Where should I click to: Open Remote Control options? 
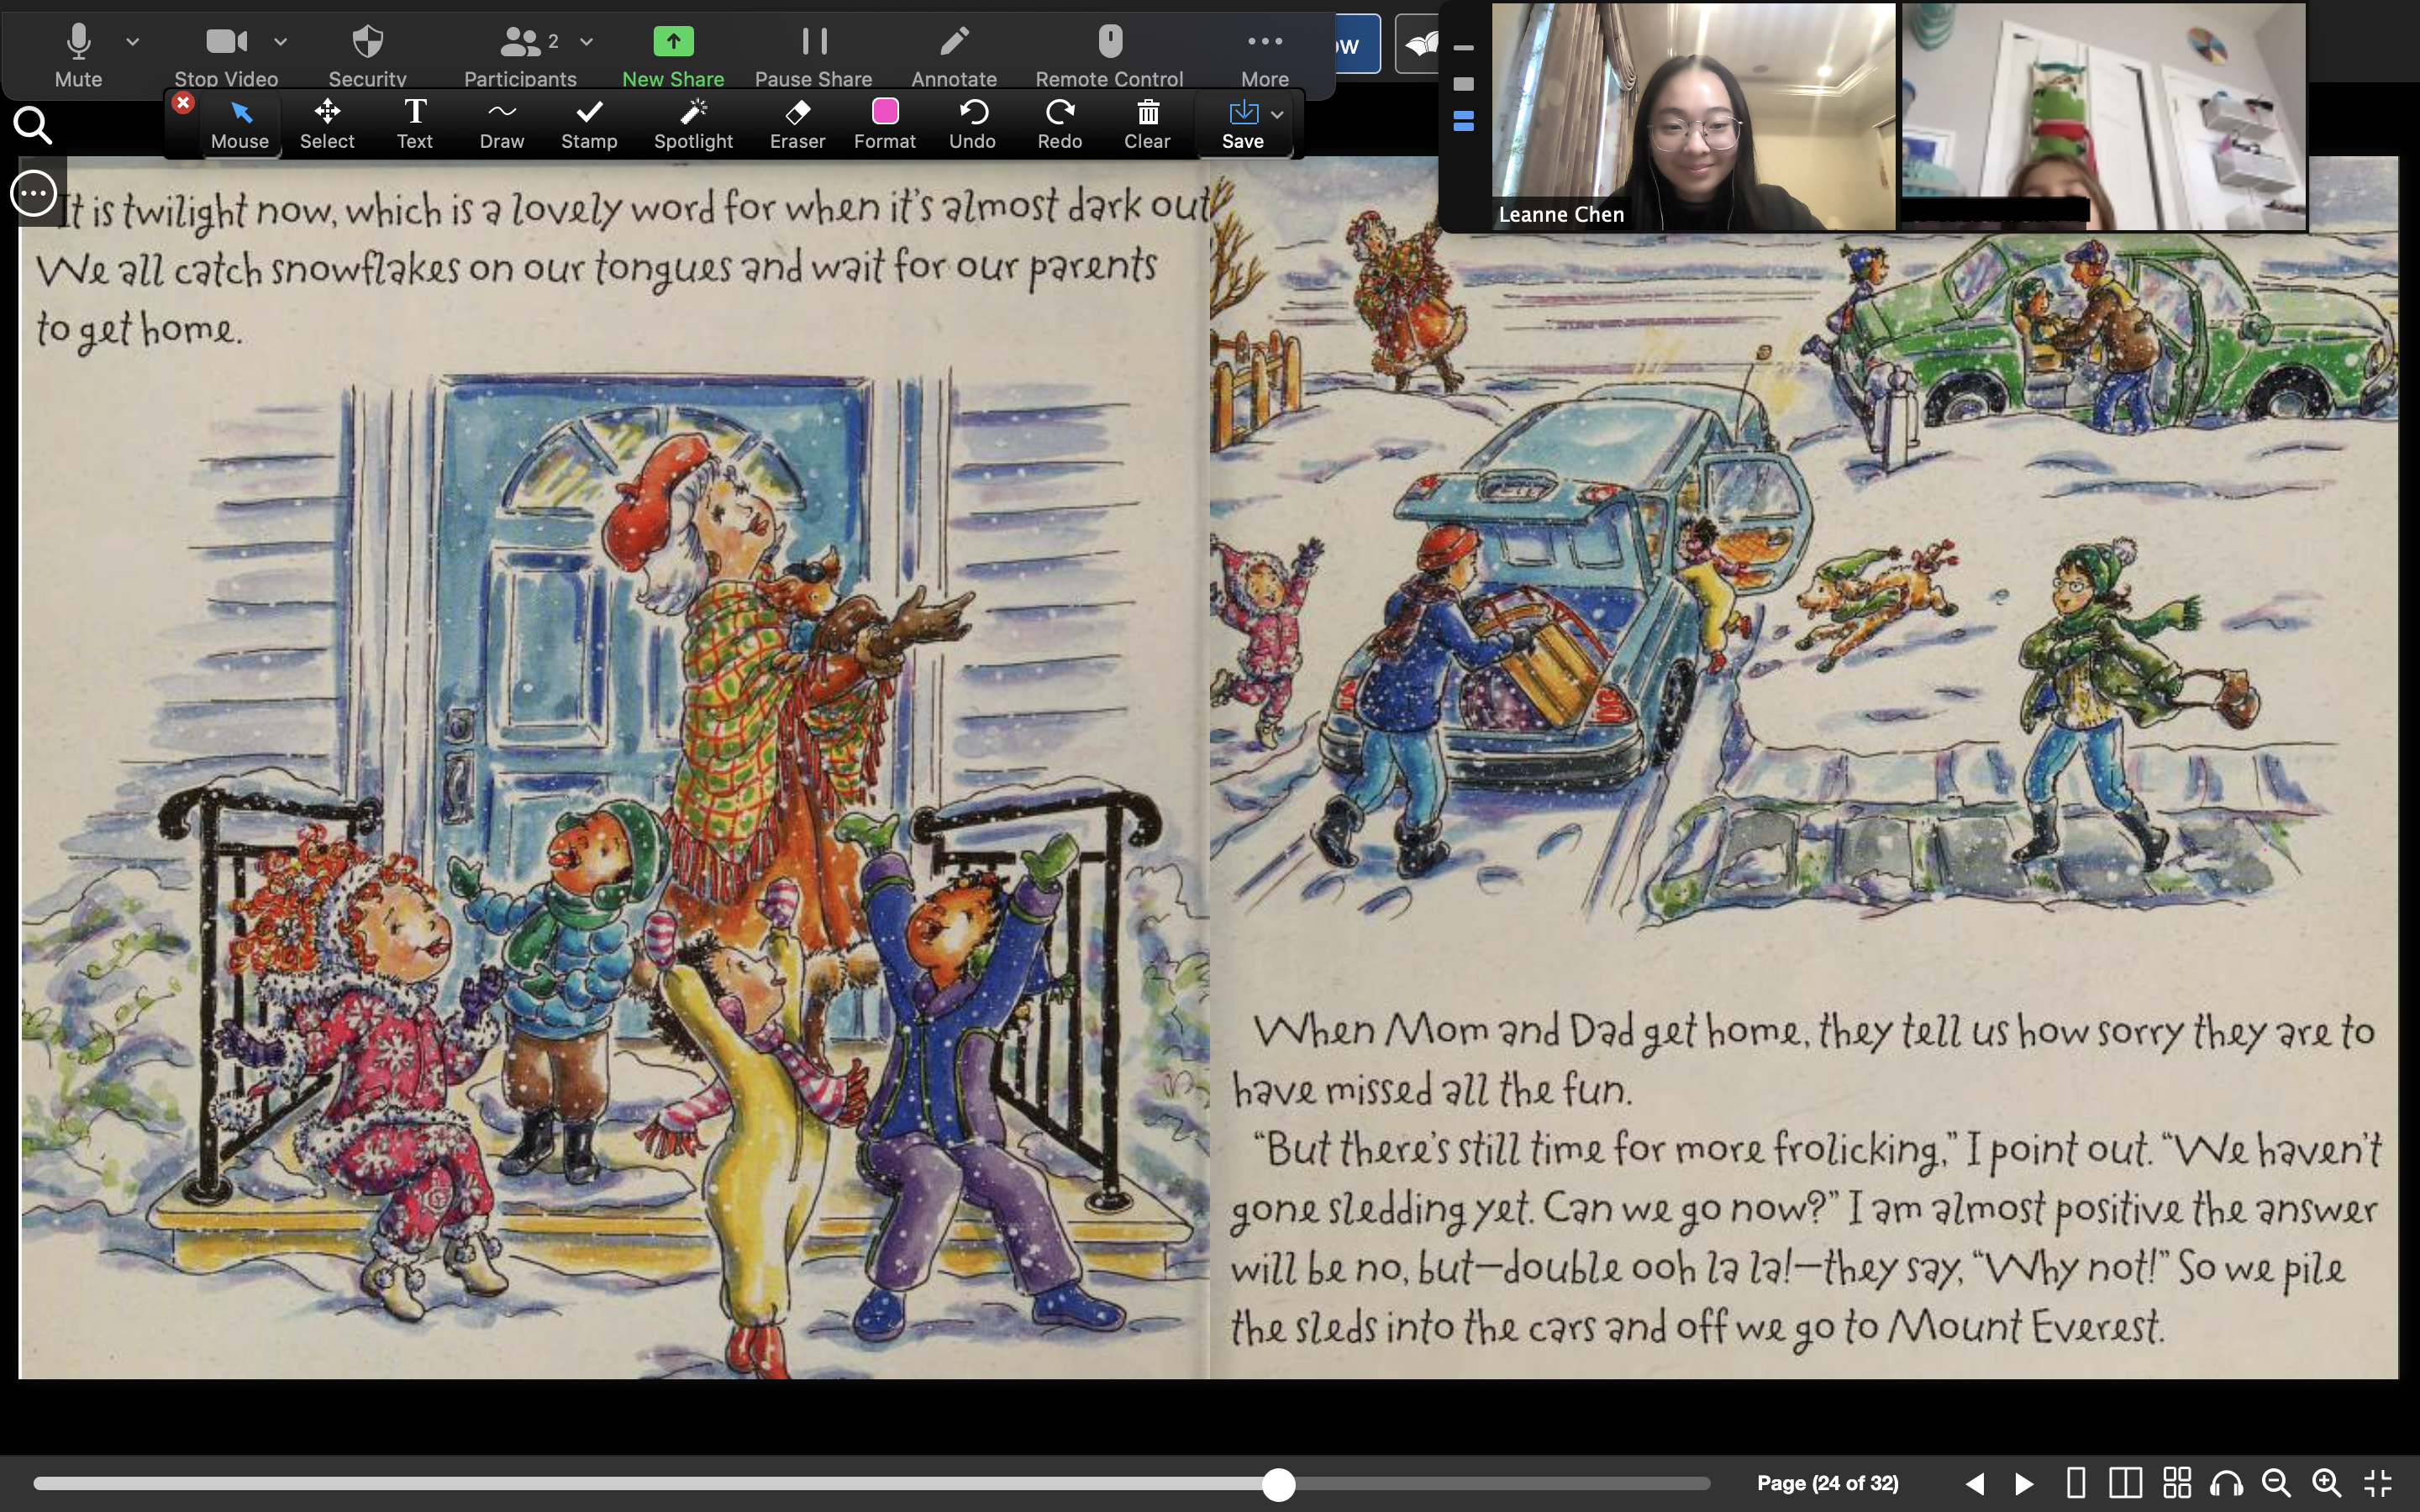pos(1109,54)
